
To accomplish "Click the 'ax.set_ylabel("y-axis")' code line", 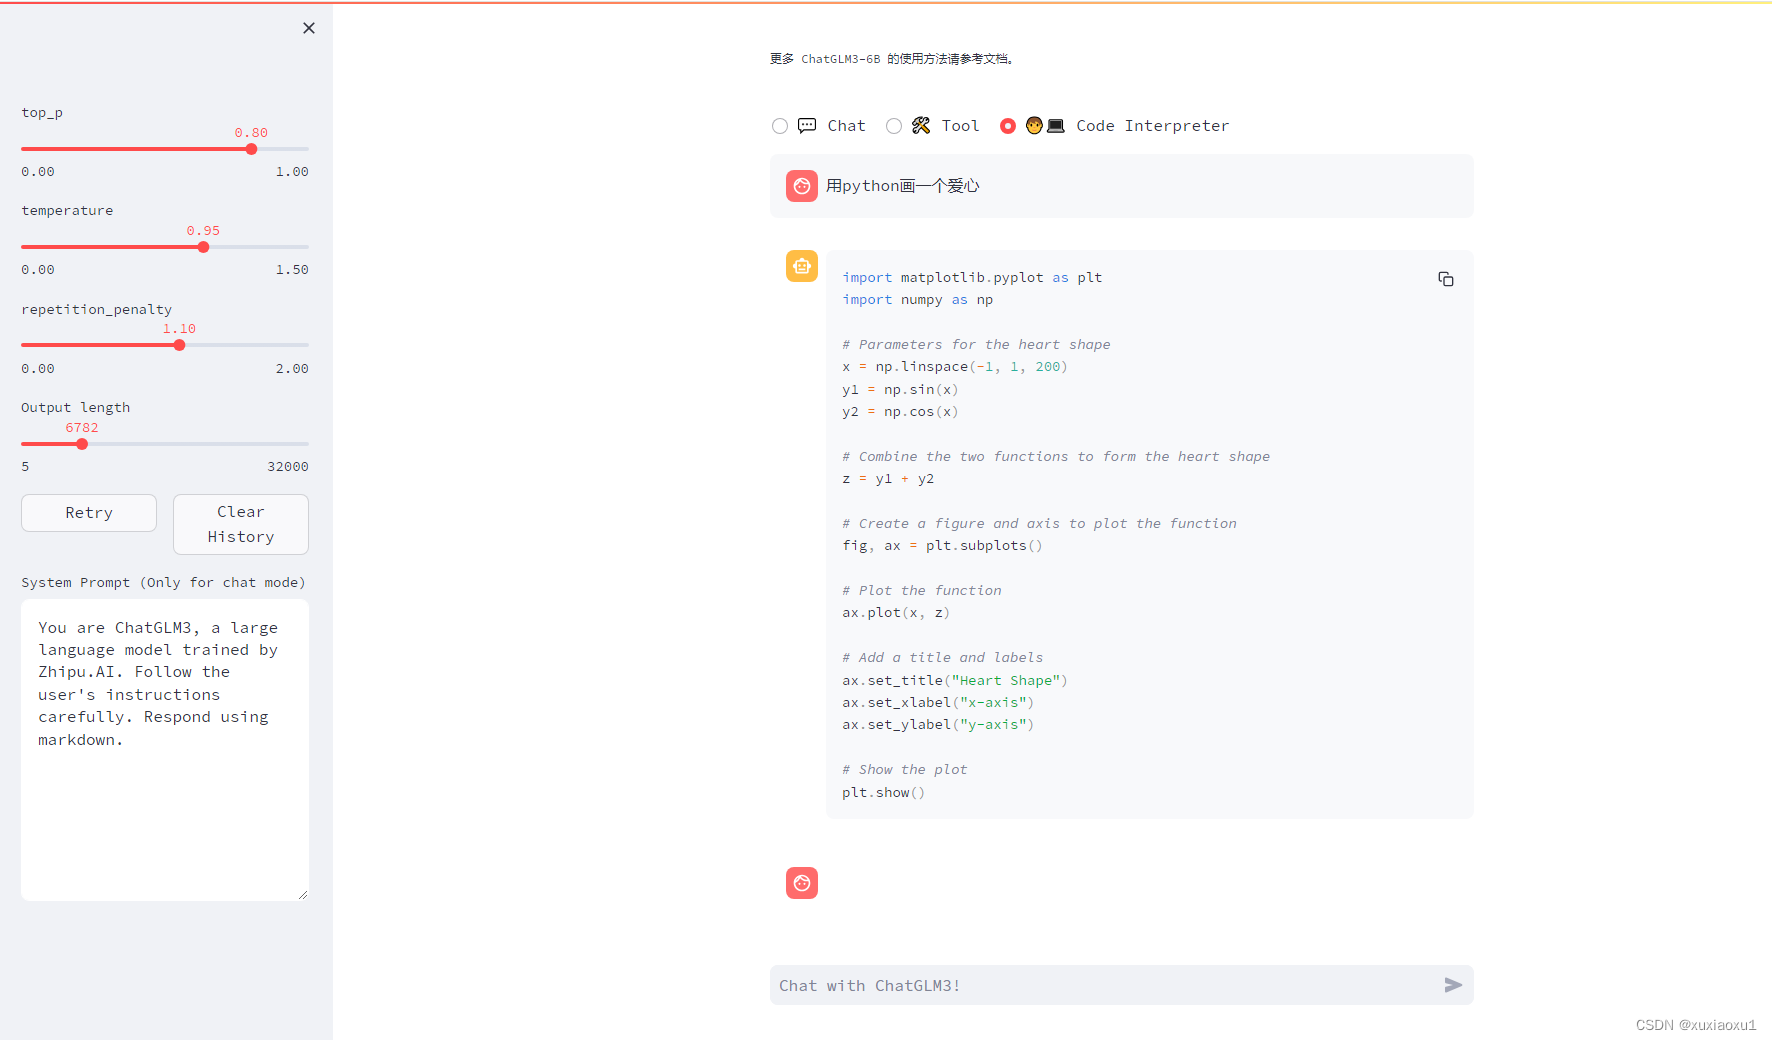I will [938, 725].
